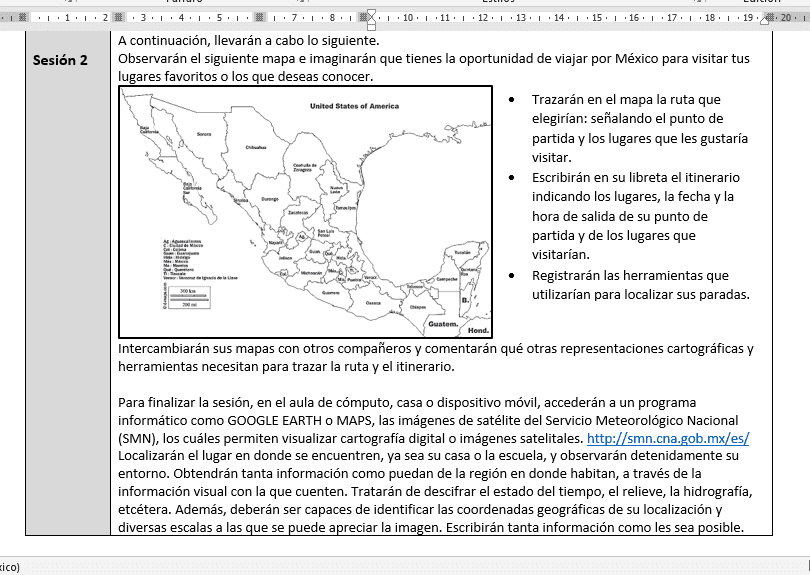The height and width of the screenshot is (575, 810).
Task: Click the line starting "Intercambiarán sus mapas"
Action: (x=435, y=349)
